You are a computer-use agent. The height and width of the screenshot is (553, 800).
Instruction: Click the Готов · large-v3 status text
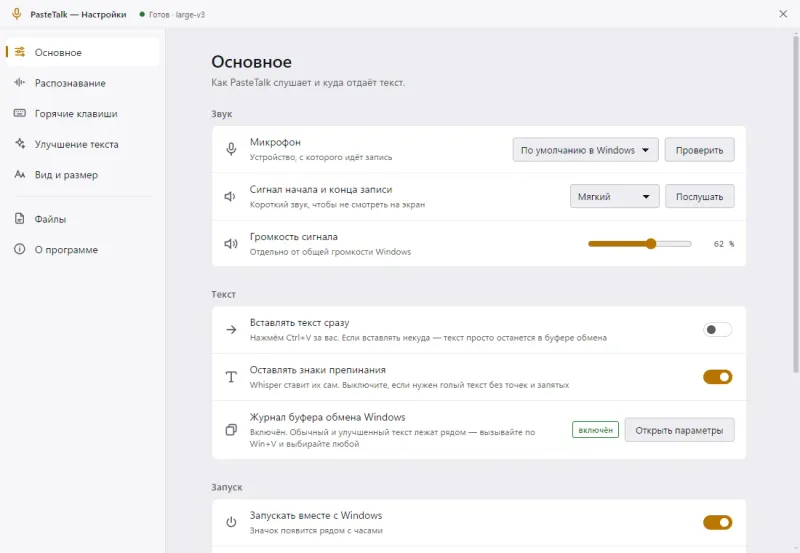[177, 15]
